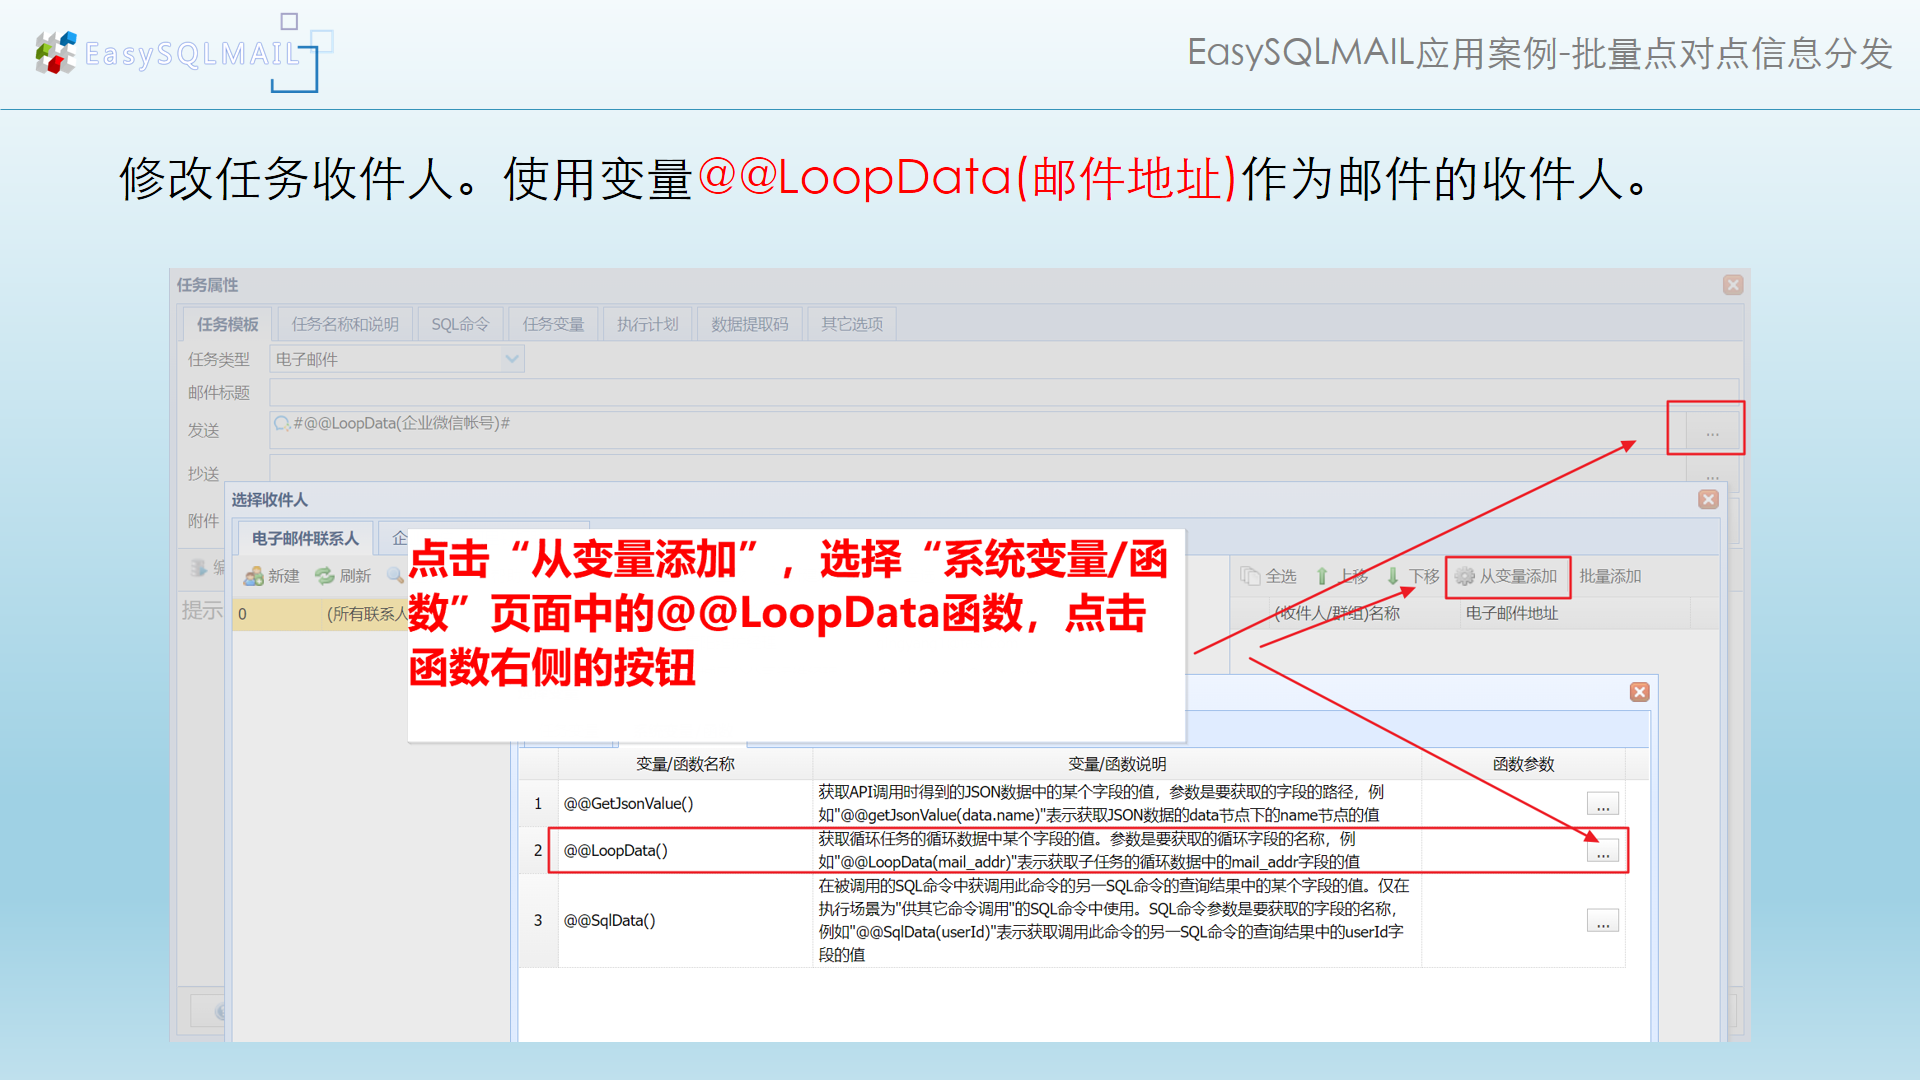Click the 刷新 refresh icon
1920x1080 pixels.
click(x=325, y=576)
